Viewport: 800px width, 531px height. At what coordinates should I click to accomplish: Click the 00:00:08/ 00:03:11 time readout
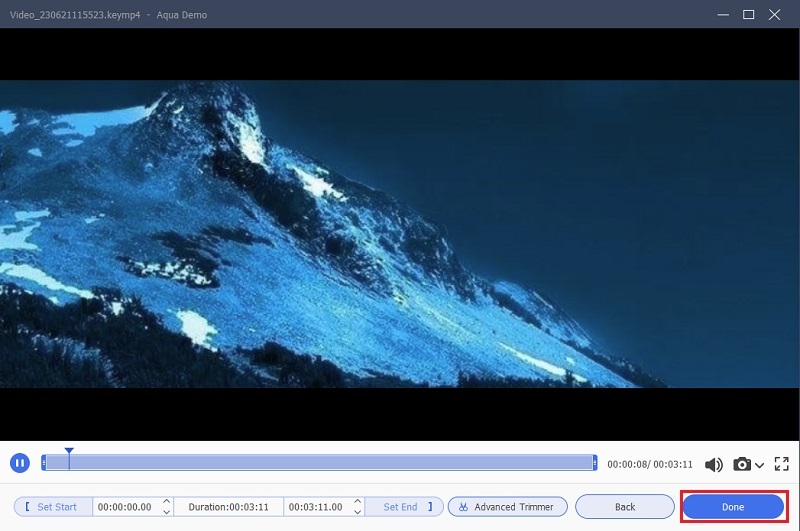point(650,465)
